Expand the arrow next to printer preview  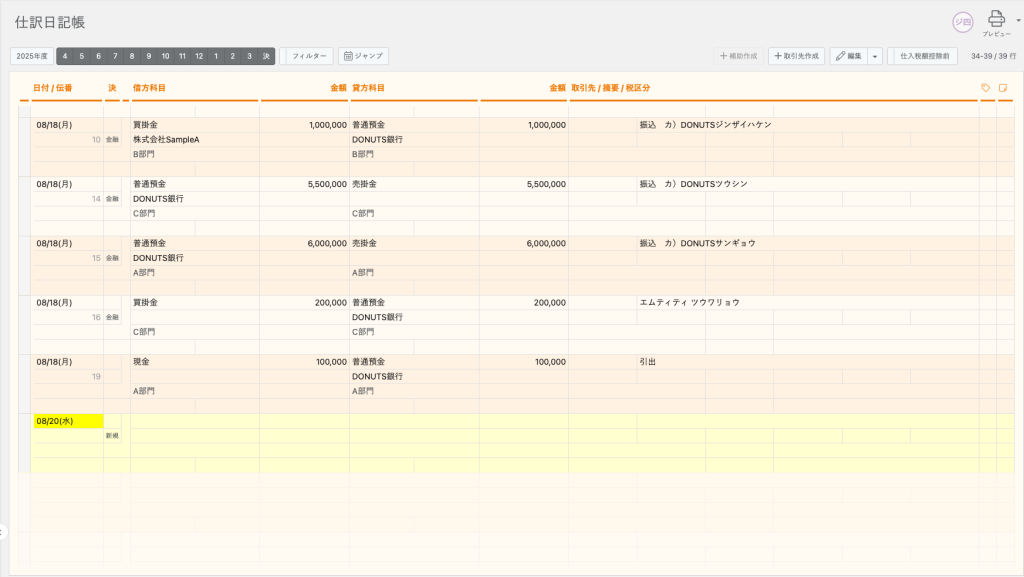click(1018, 20)
